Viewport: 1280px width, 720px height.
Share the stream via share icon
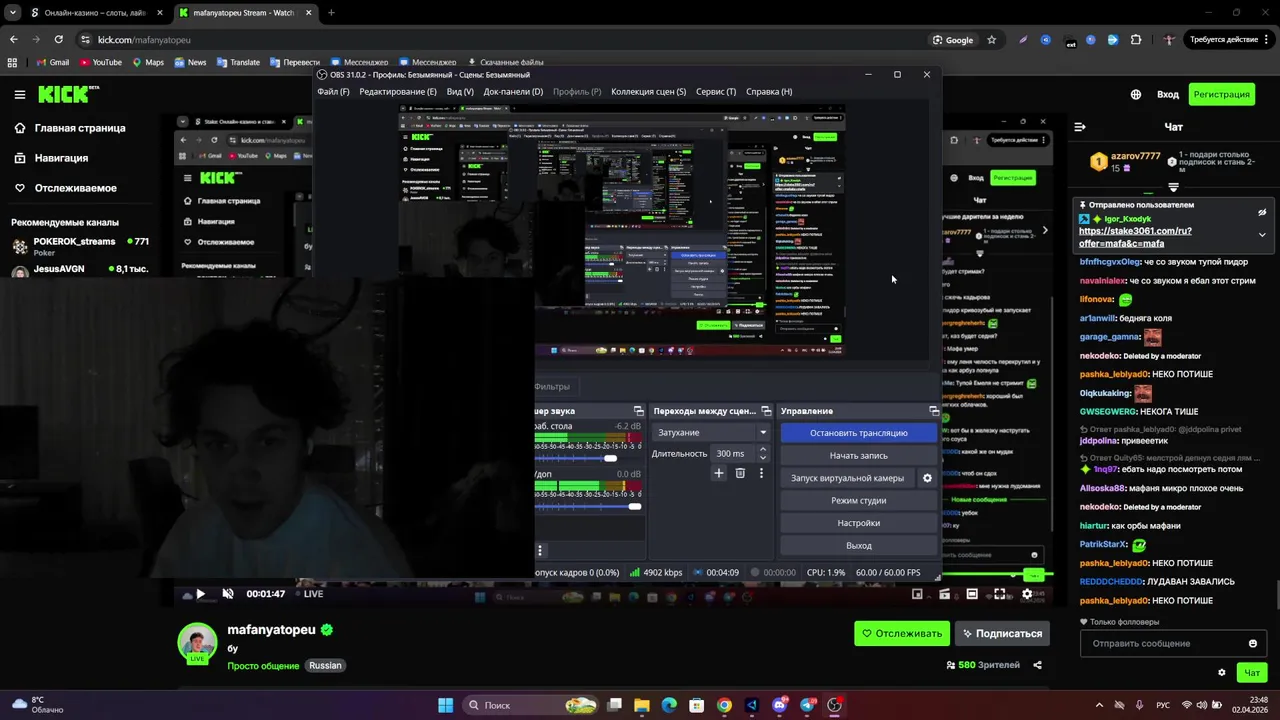[x=1037, y=665]
